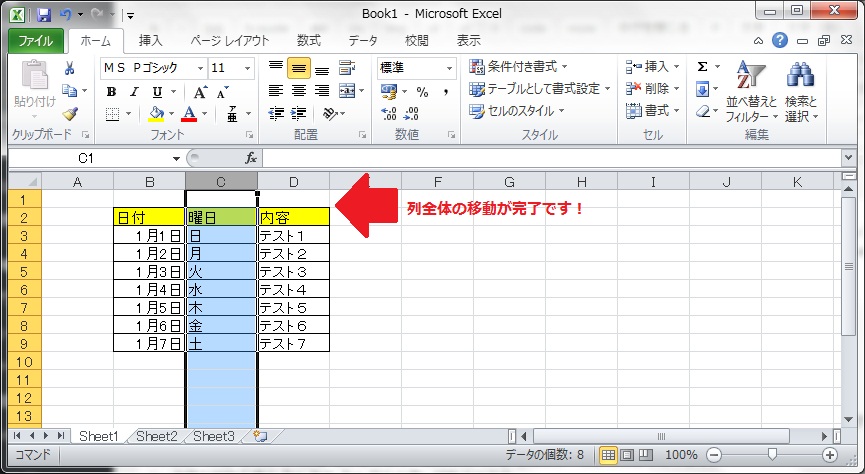This screenshot has height=474, width=865.
Task: Select the Format Painter brush icon
Action: tap(70, 114)
